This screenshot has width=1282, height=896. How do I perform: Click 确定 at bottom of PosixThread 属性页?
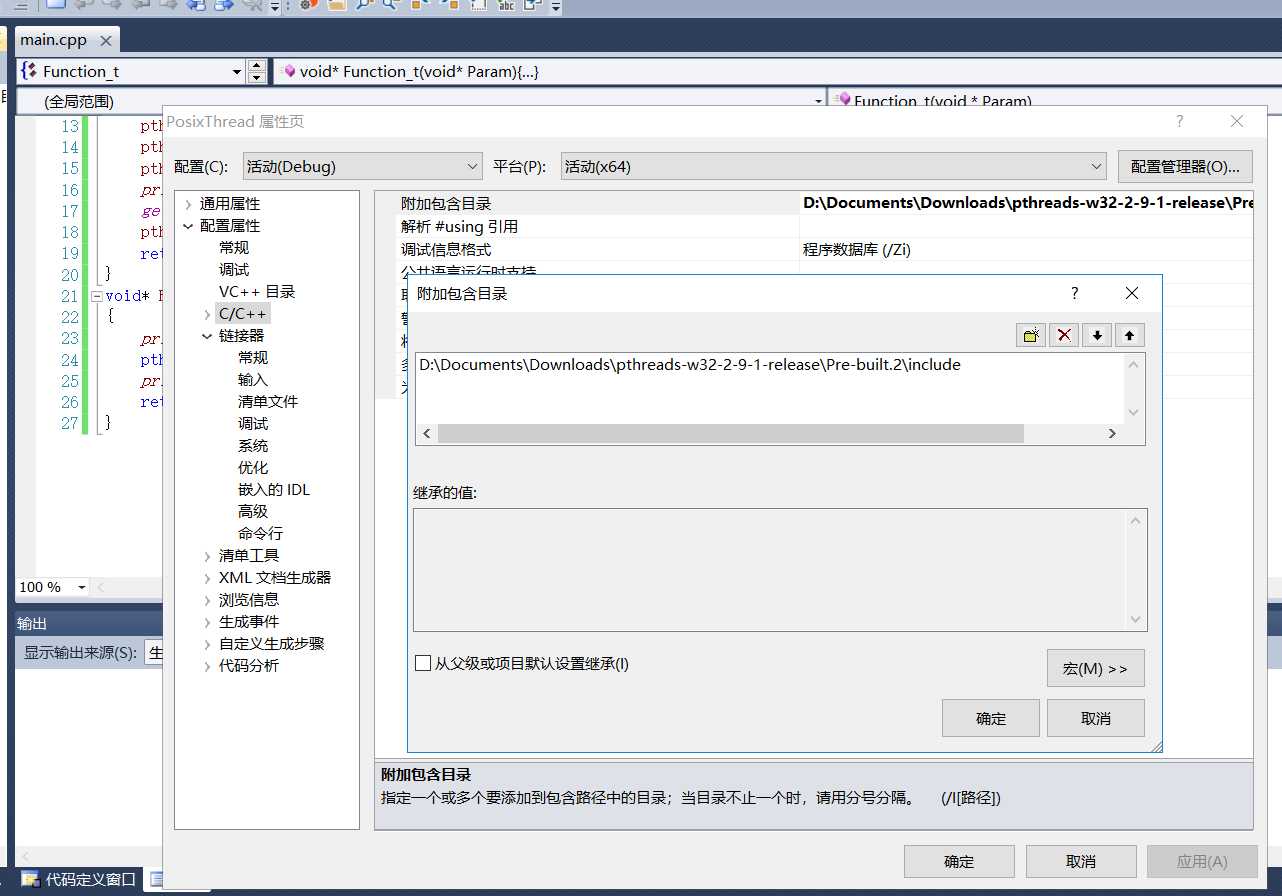[x=959, y=861]
